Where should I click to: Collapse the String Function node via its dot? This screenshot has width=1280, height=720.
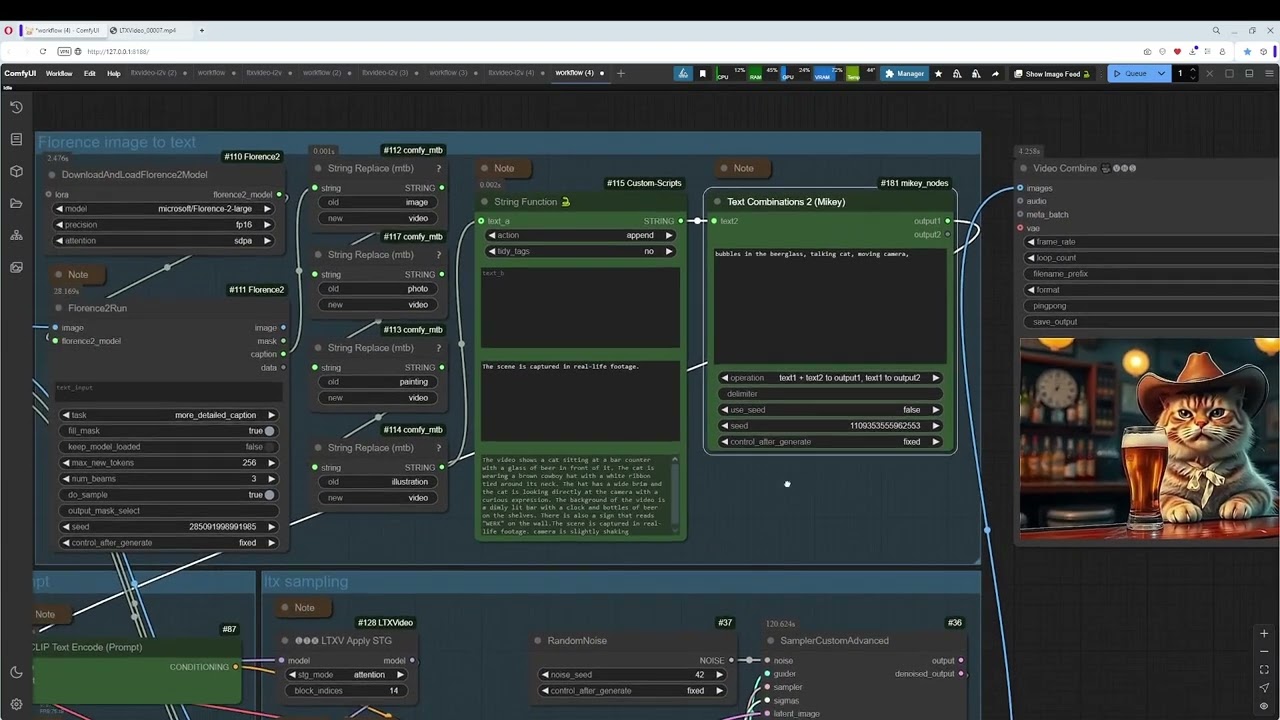coord(484,202)
